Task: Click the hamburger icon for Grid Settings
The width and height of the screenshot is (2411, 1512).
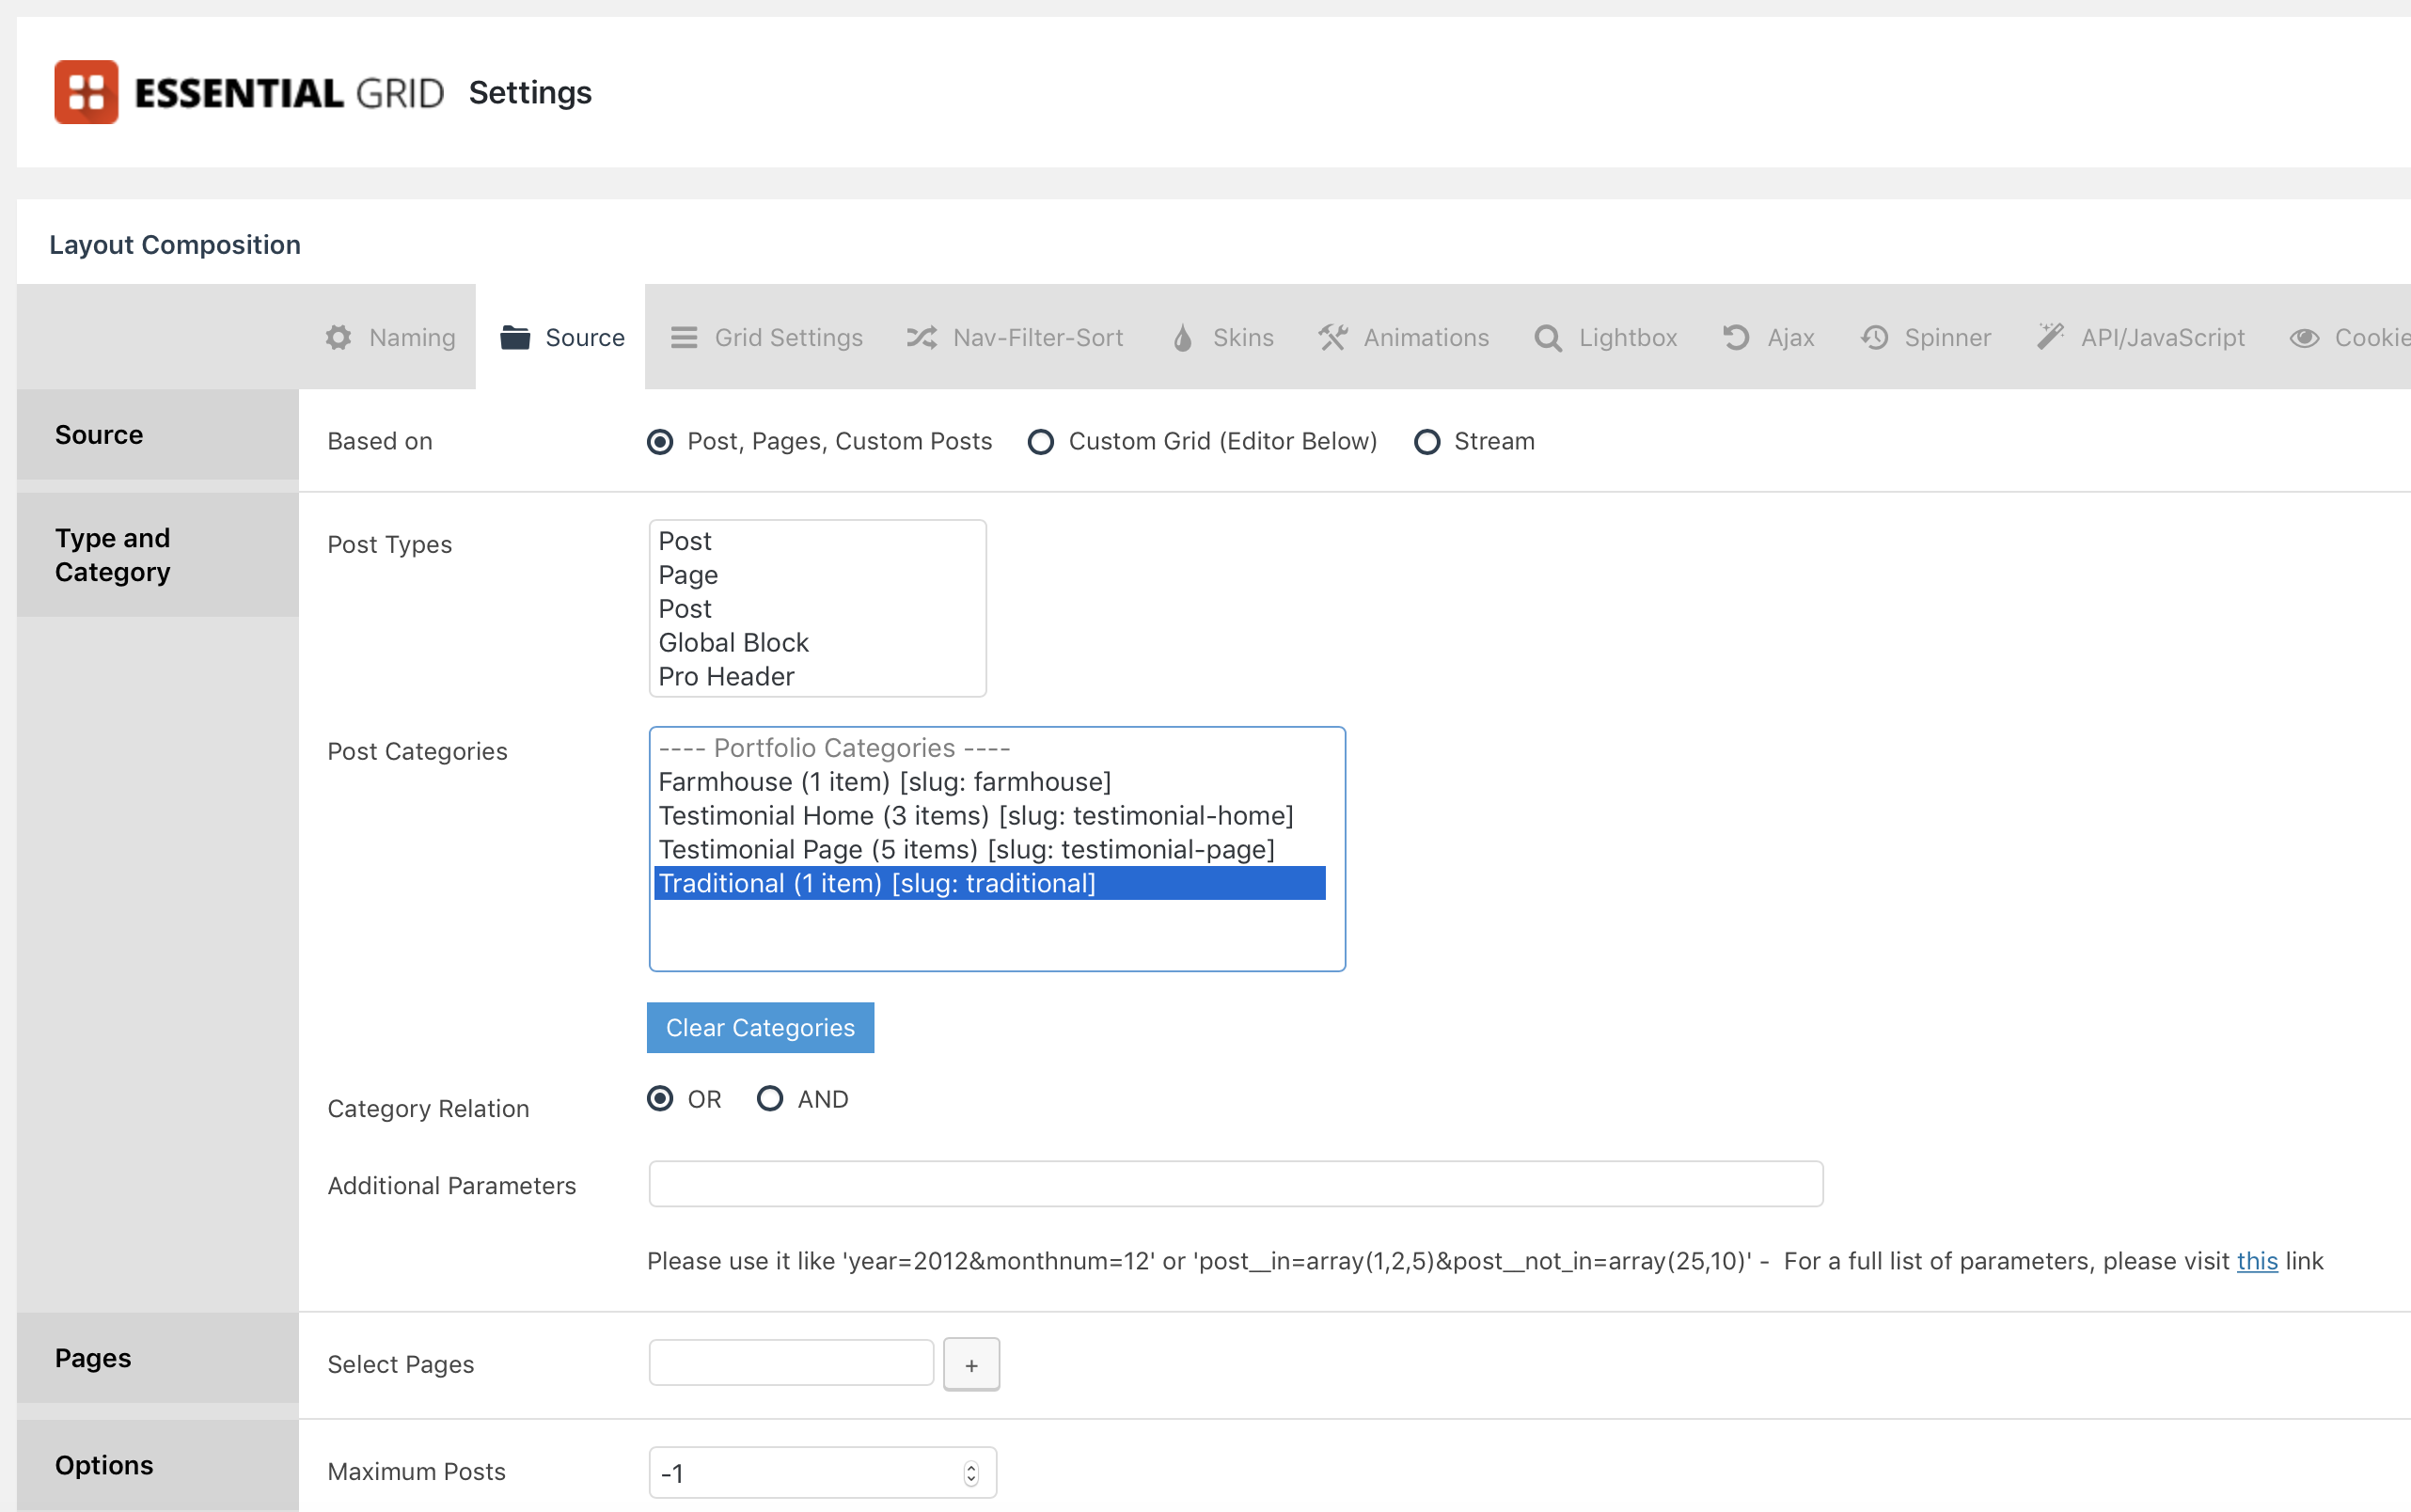Action: pyautogui.click(x=684, y=338)
